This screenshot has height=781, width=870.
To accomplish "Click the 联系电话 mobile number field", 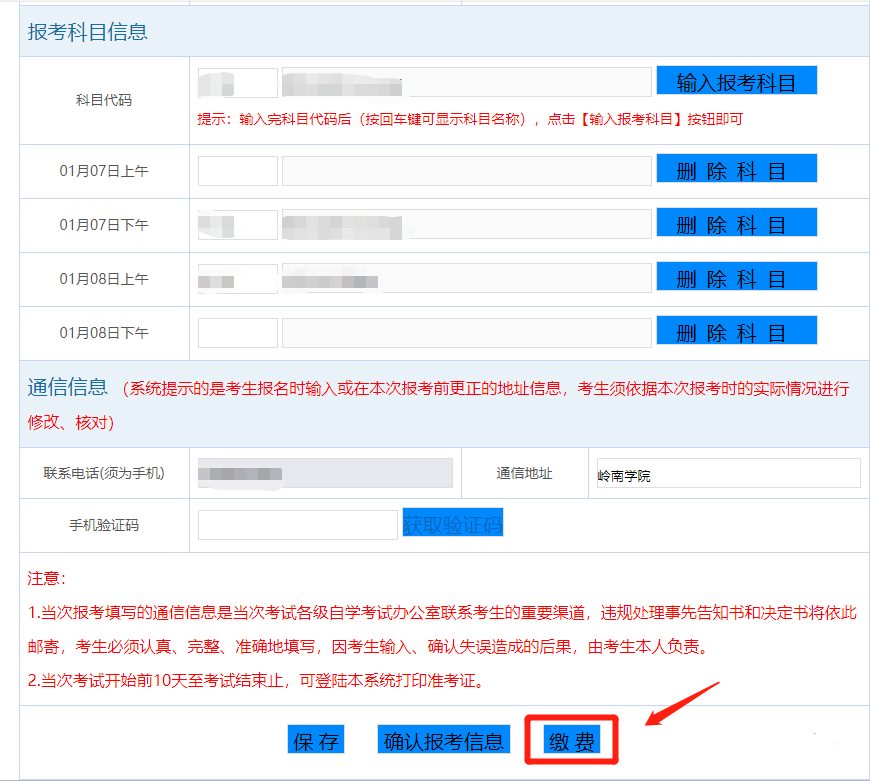I will point(325,473).
